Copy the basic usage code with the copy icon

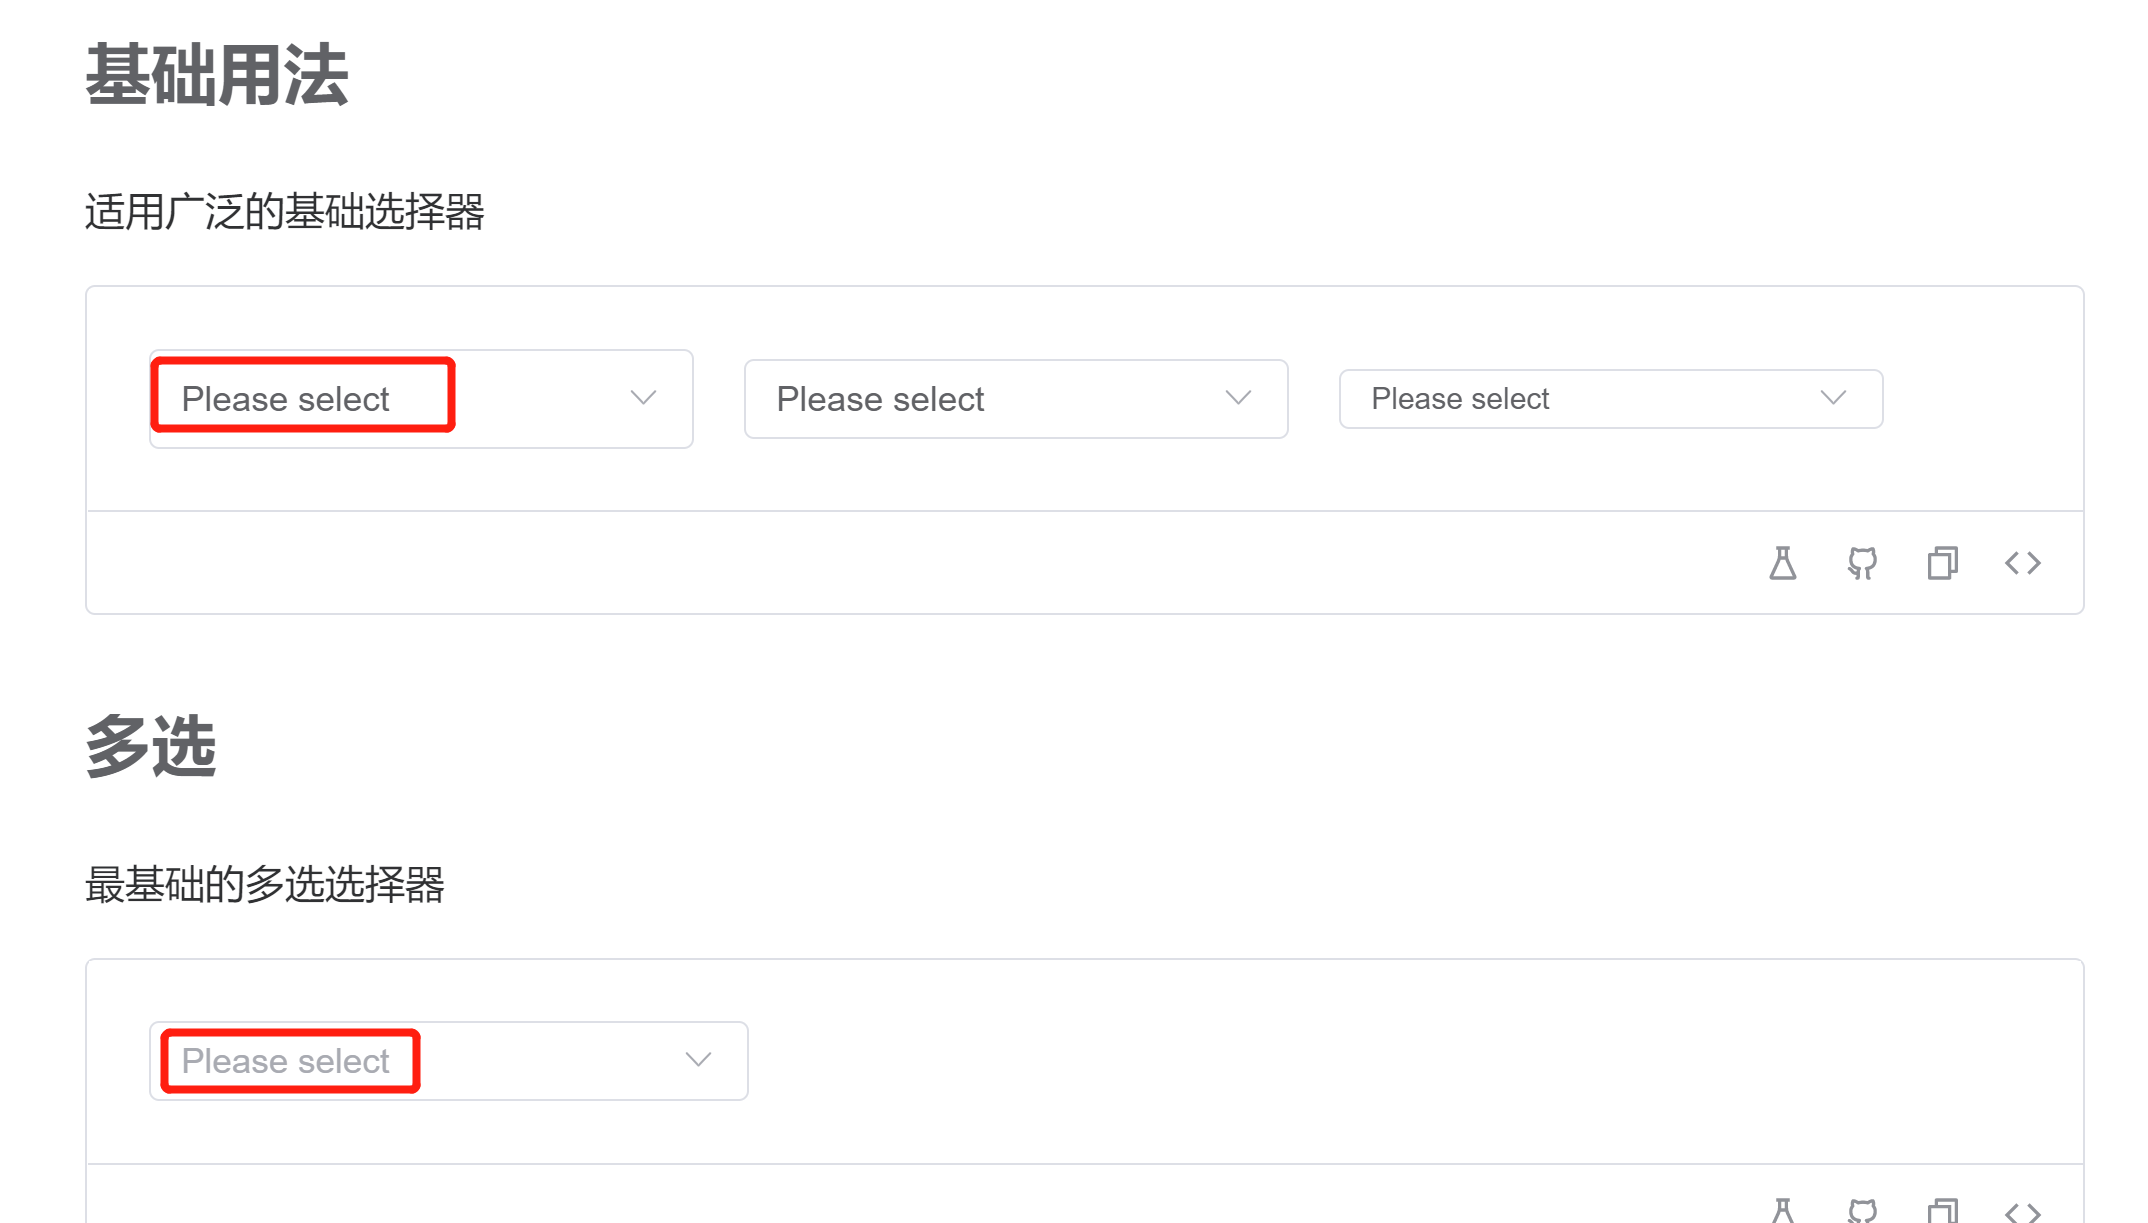coord(1942,562)
